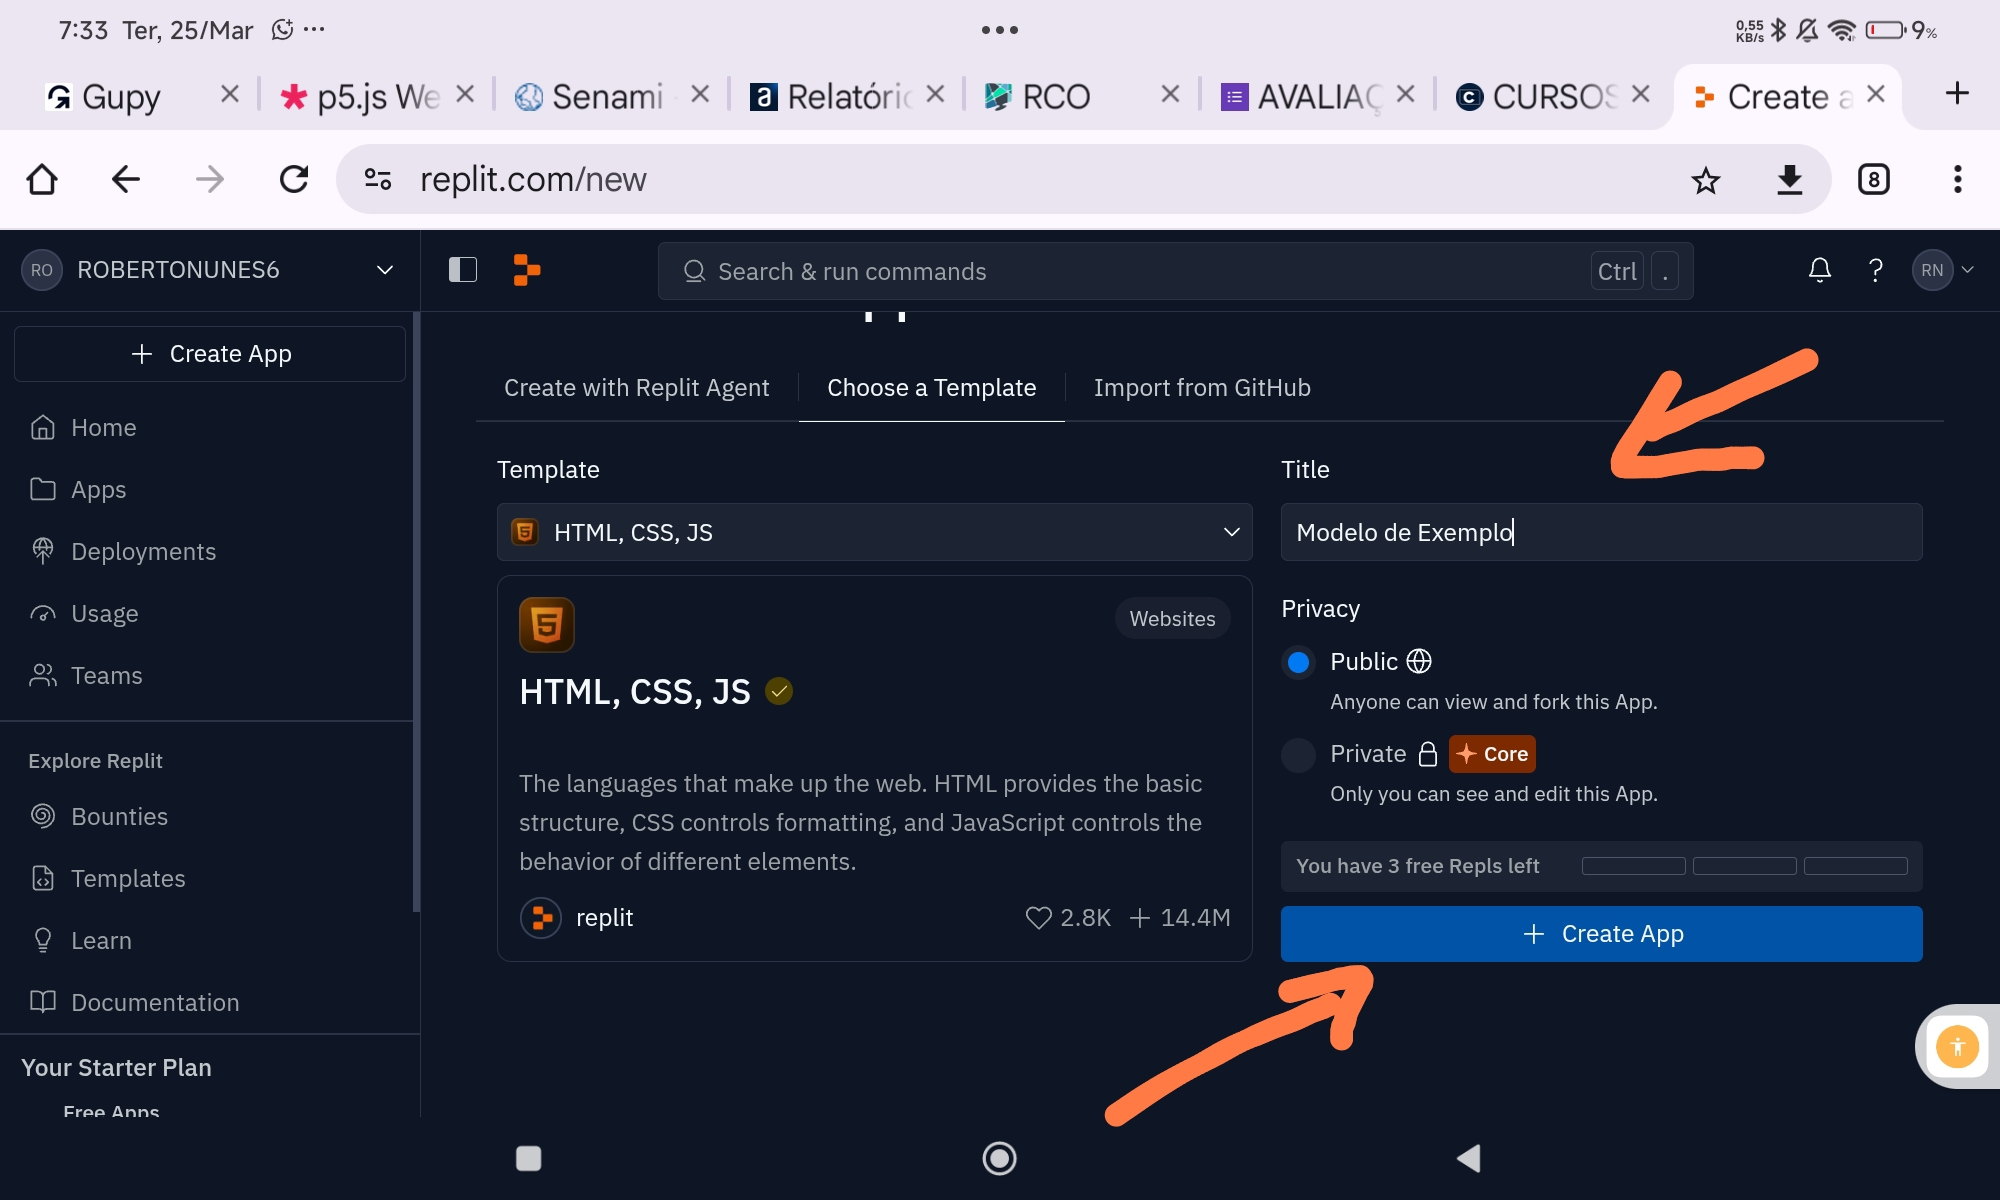
Task: Click the free Repls remaining progress bar
Action: [1744, 866]
